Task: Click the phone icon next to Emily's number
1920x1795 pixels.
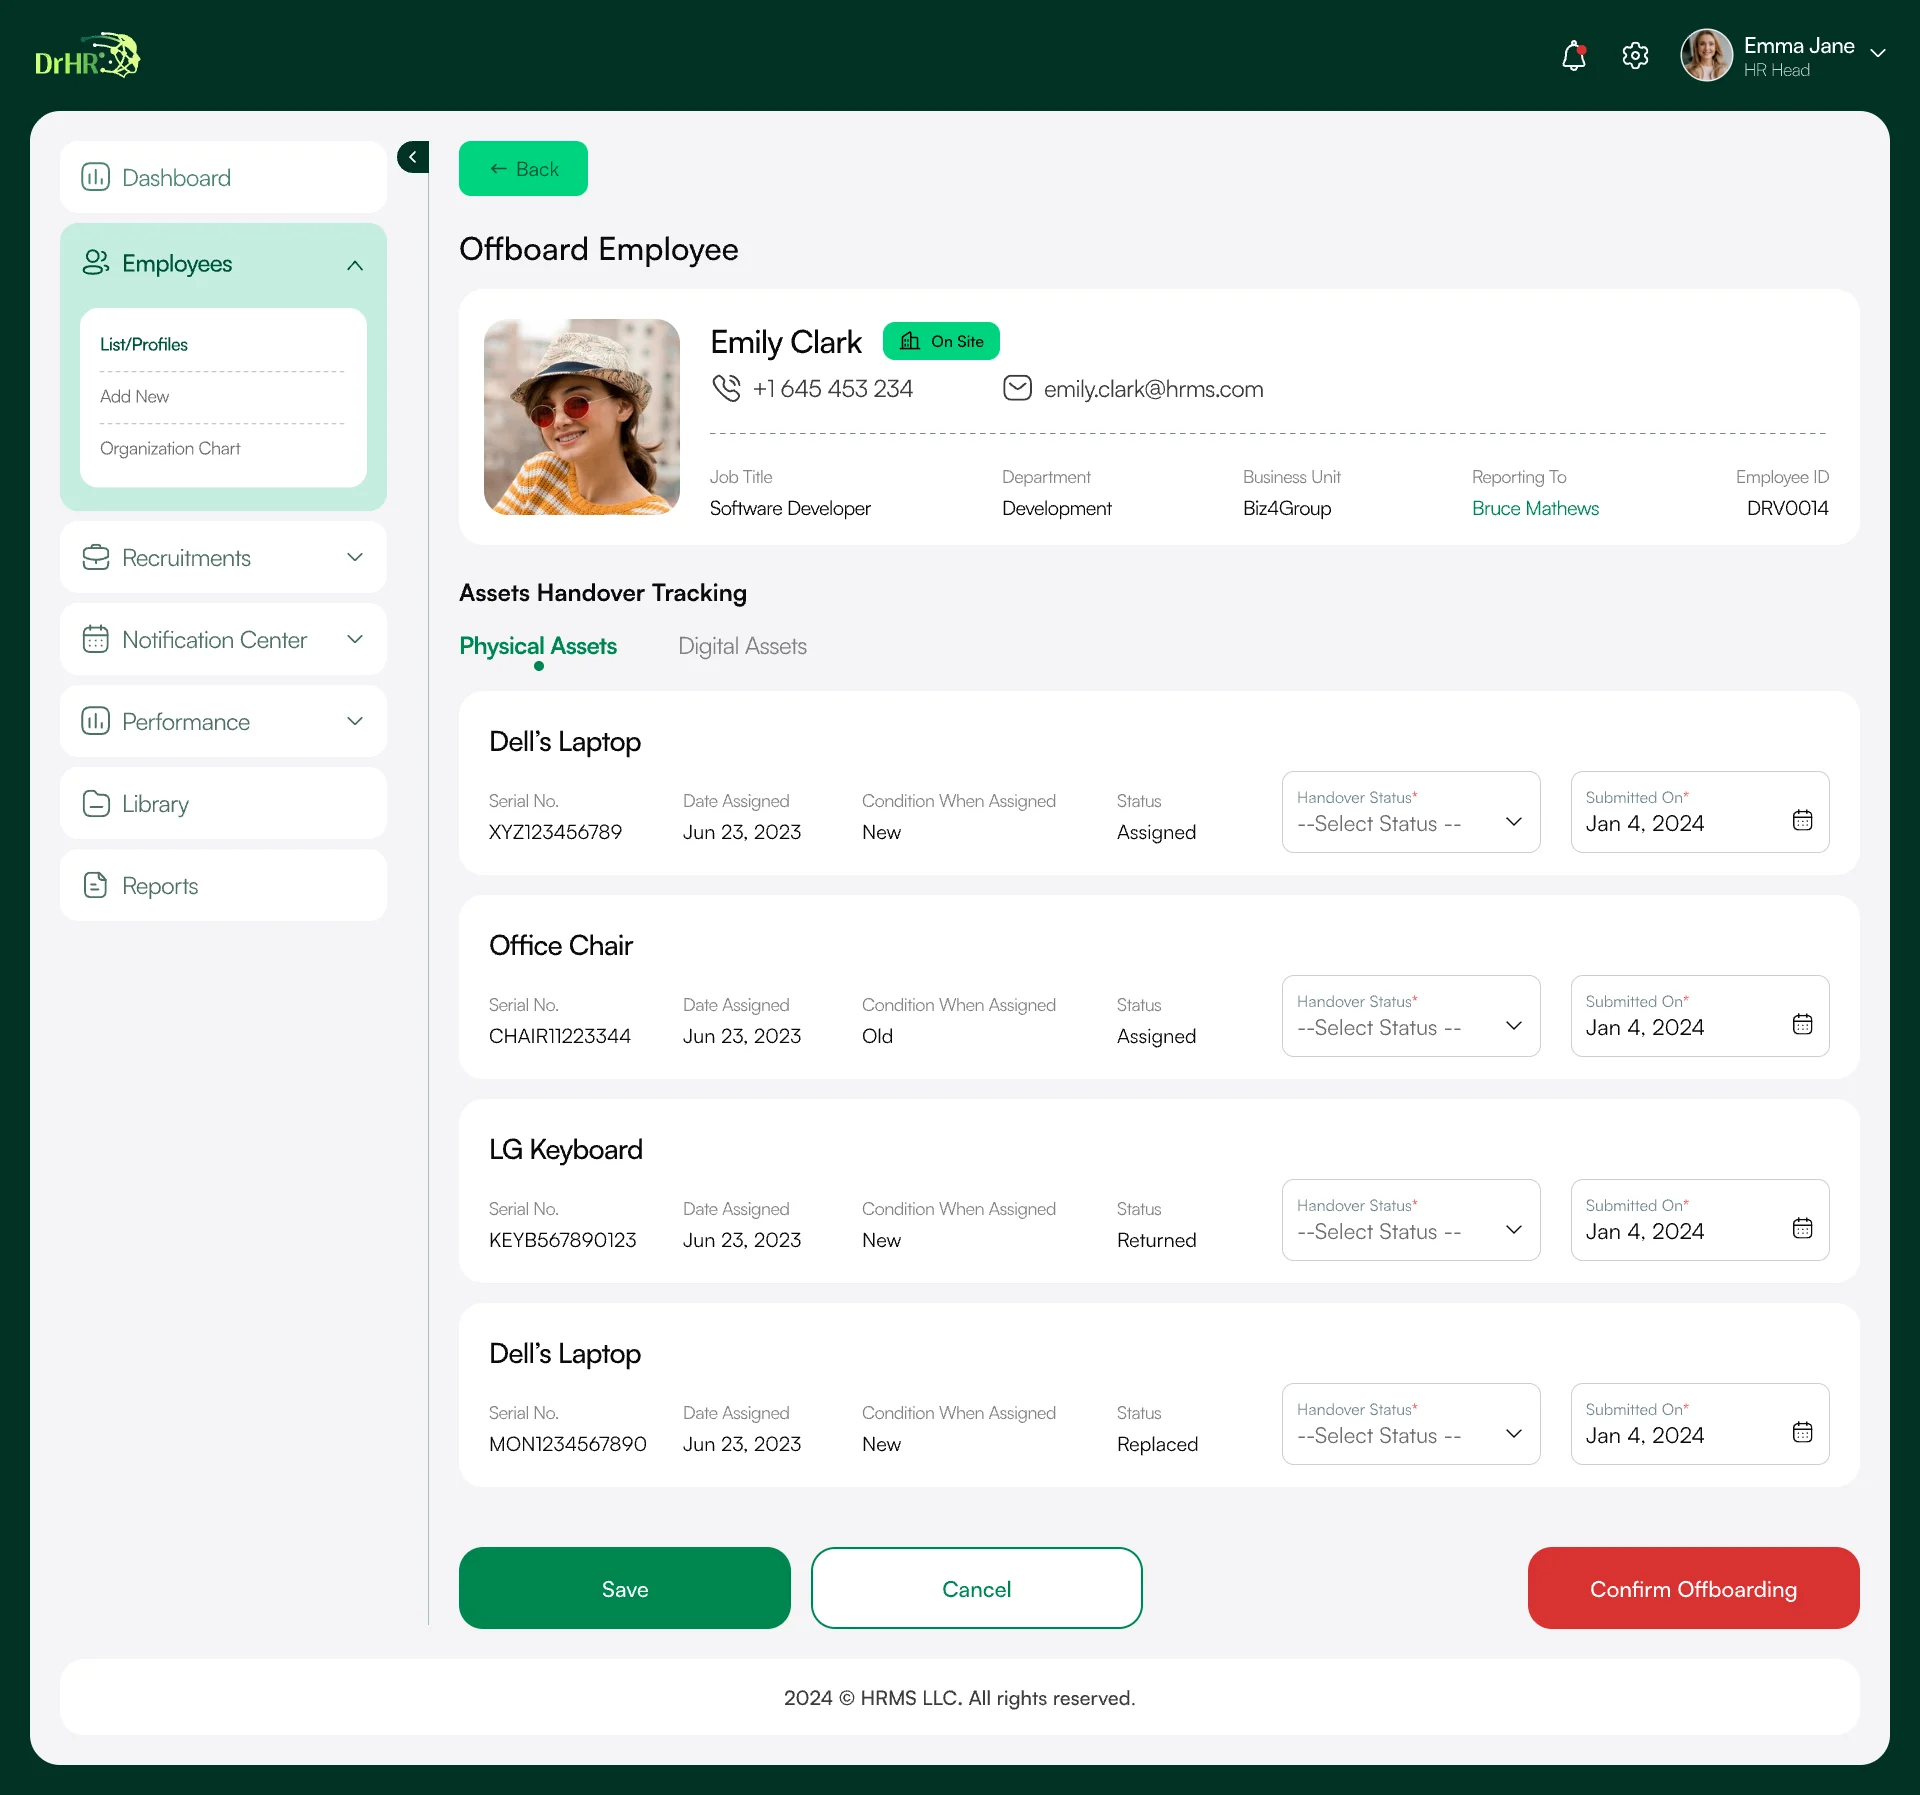Action: (726, 388)
